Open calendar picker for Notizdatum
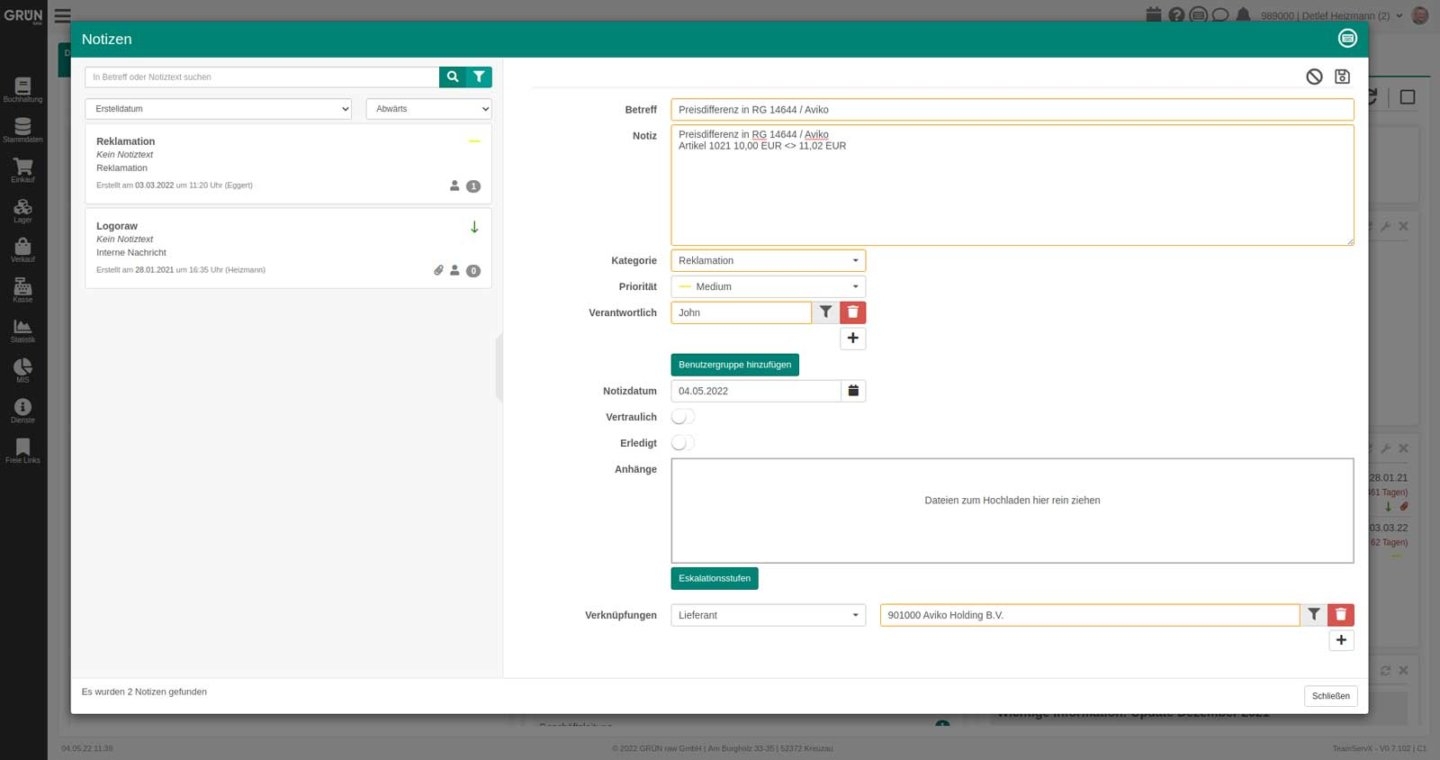Viewport: 1440px width, 760px height. [x=853, y=391]
